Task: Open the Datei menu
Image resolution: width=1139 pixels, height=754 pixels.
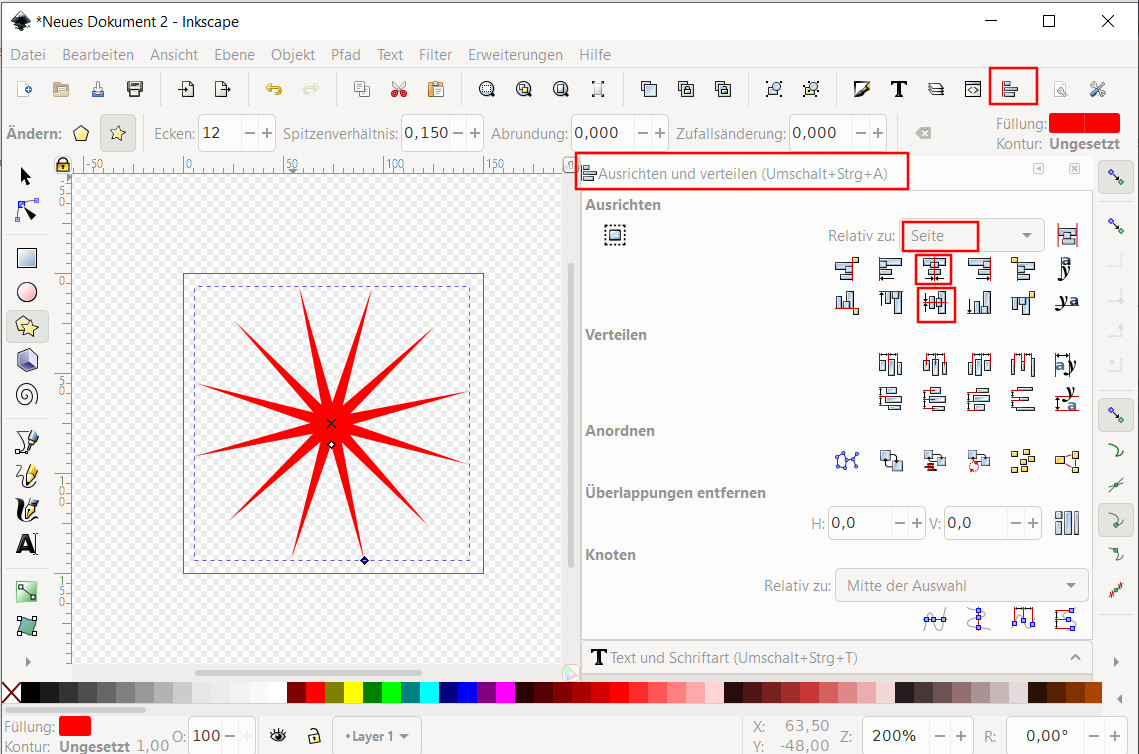Action: click(x=28, y=55)
